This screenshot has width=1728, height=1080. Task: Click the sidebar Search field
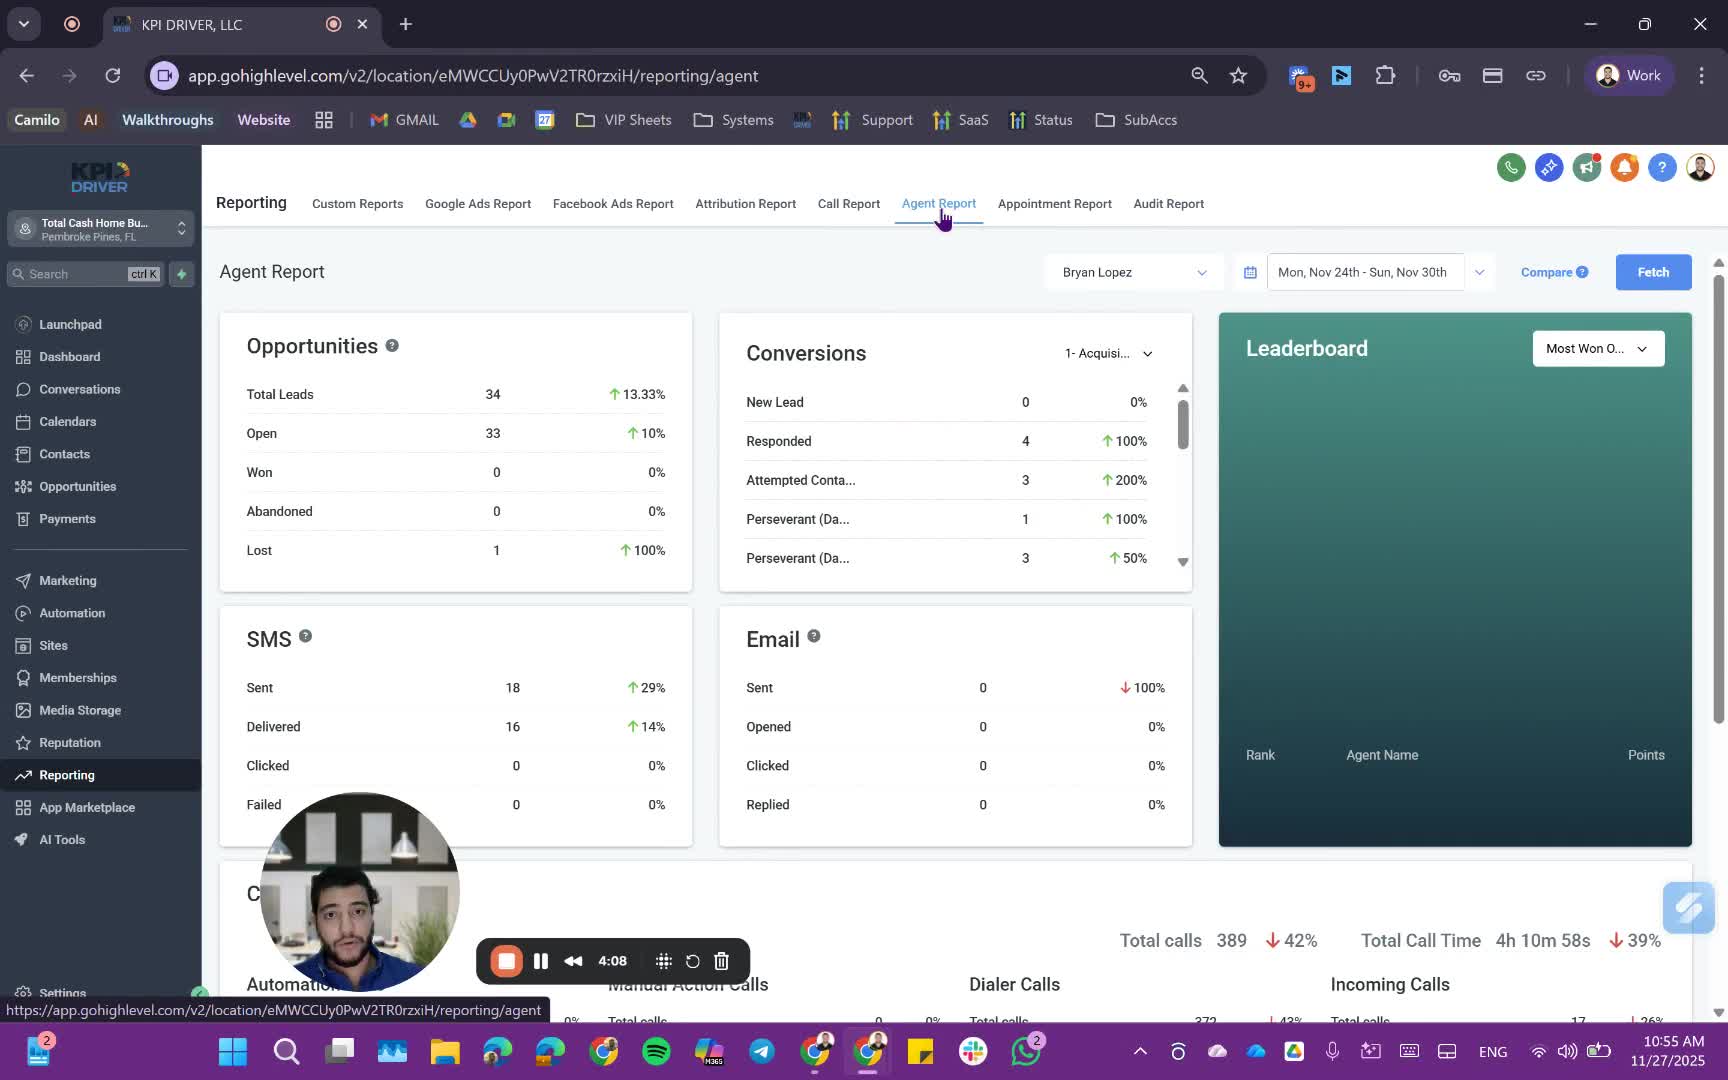click(86, 274)
